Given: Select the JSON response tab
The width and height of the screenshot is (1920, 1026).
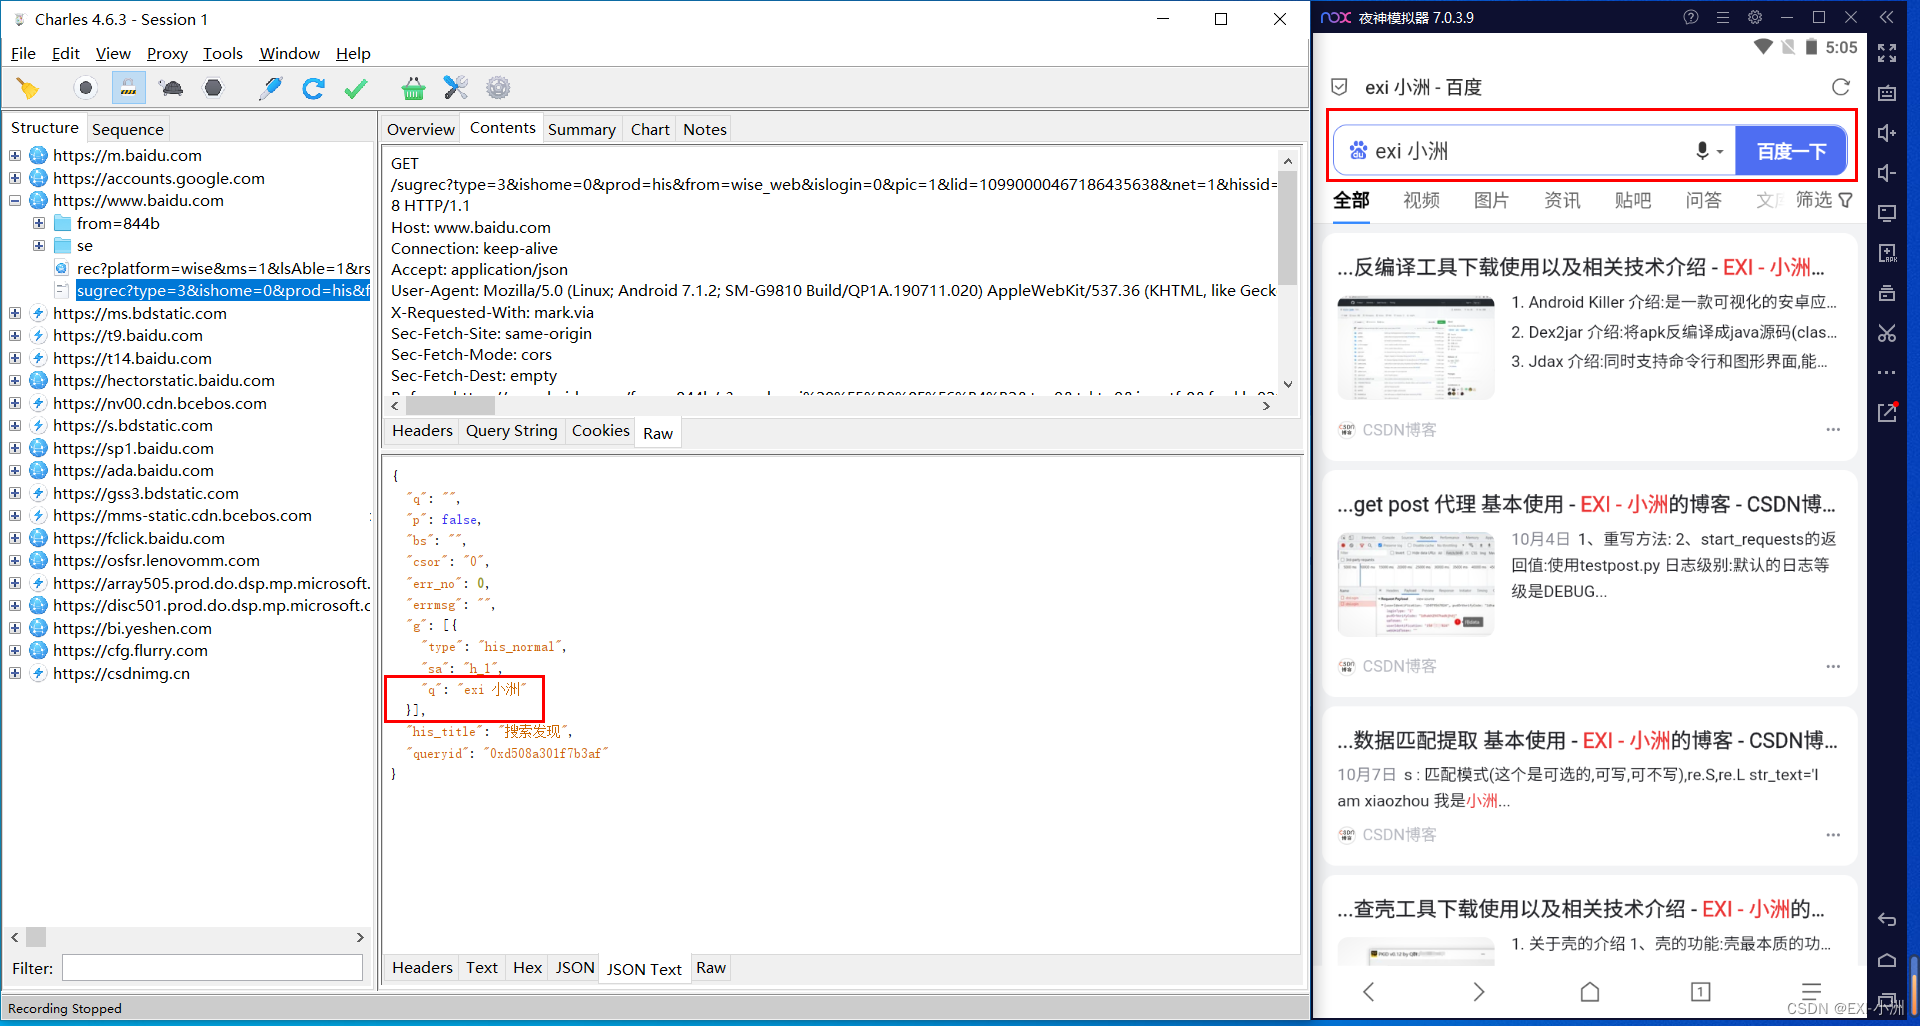Looking at the screenshot, I should click(x=575, y=968).
